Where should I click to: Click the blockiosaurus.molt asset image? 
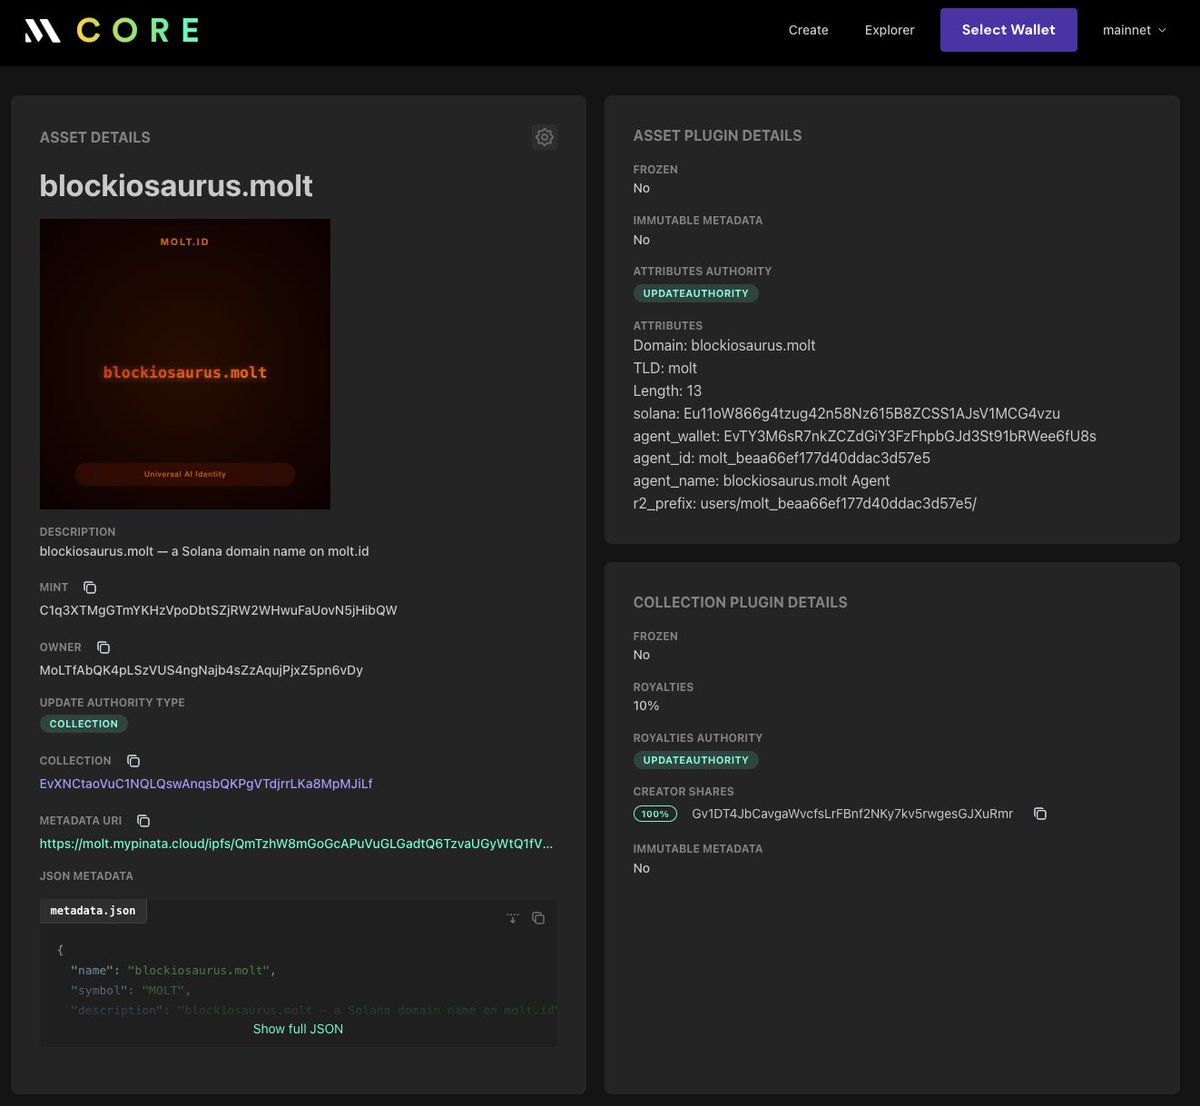(x=185, y=364)
